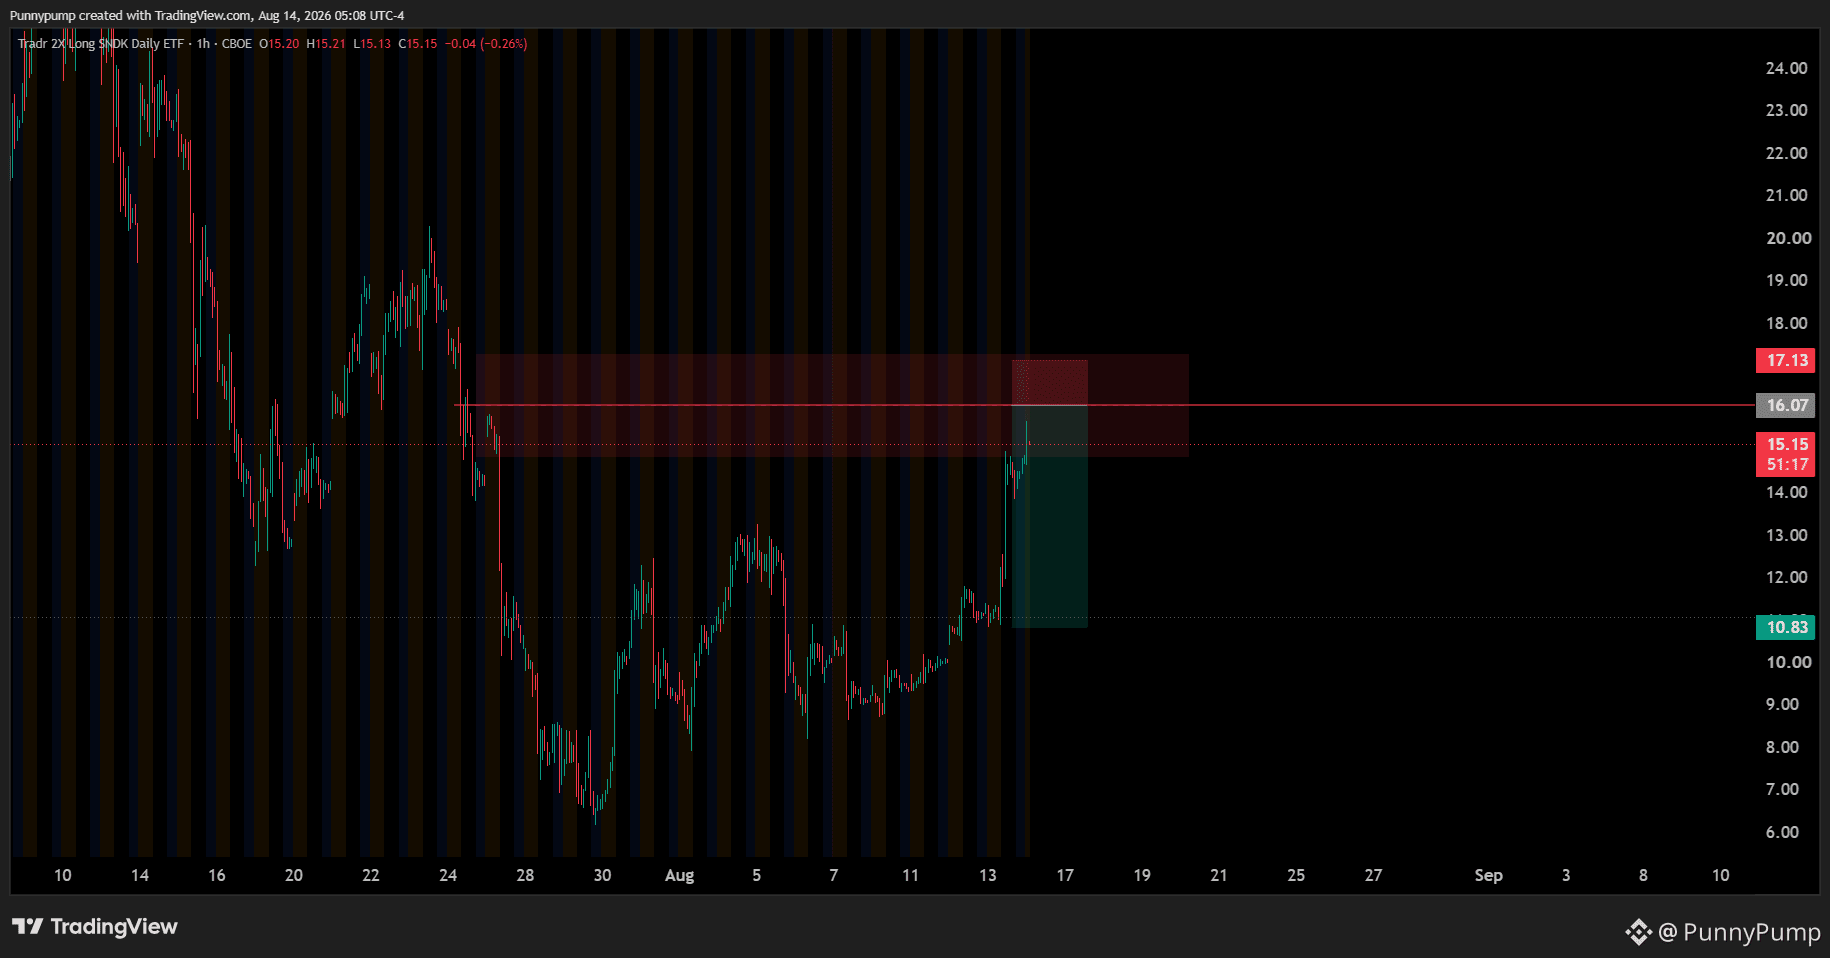The height and width of the screenshot is (958, 1830).
Task: Click the 13.00 price axis label
Action: [x=1786, y=535]
